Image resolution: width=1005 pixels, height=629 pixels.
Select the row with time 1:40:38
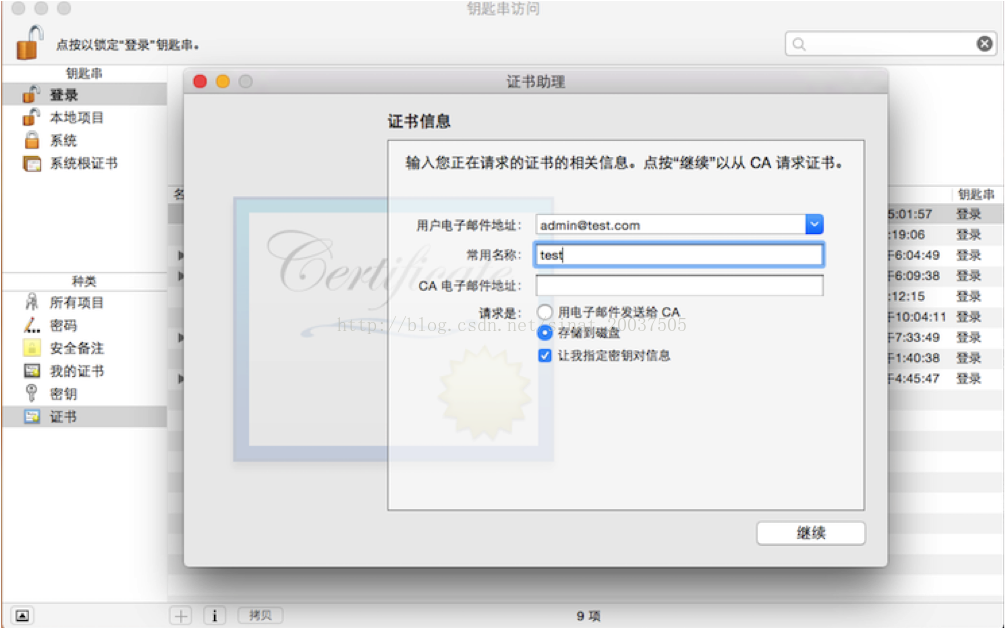945,358
